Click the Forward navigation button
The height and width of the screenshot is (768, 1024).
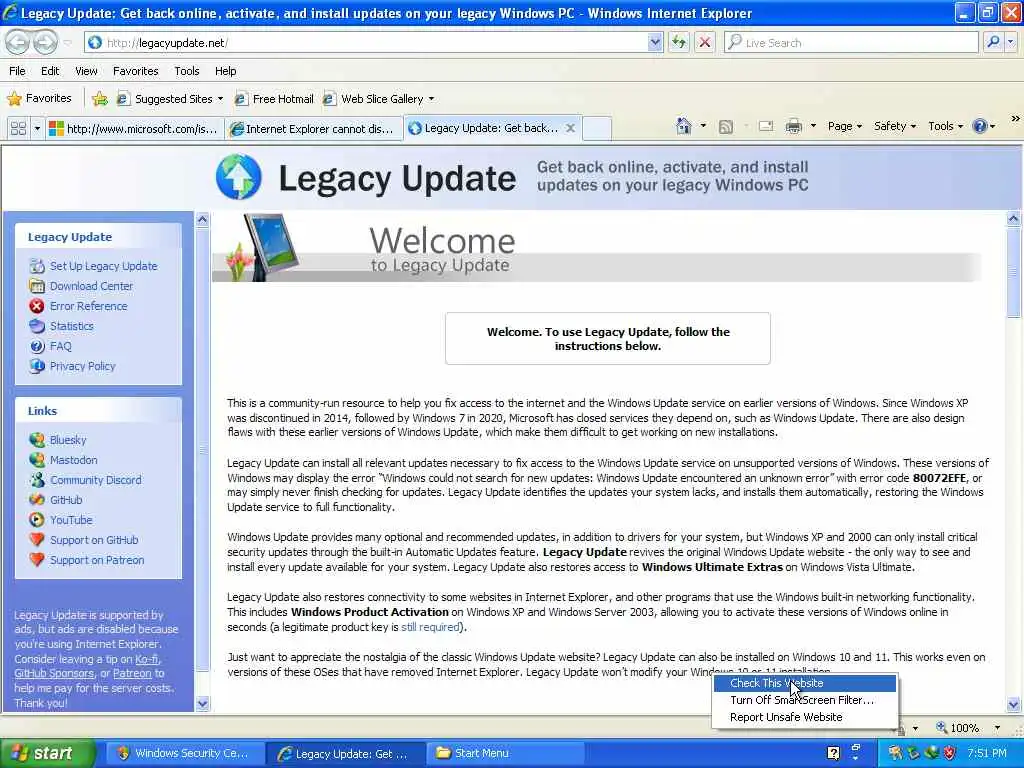click(x=45, y=42)
